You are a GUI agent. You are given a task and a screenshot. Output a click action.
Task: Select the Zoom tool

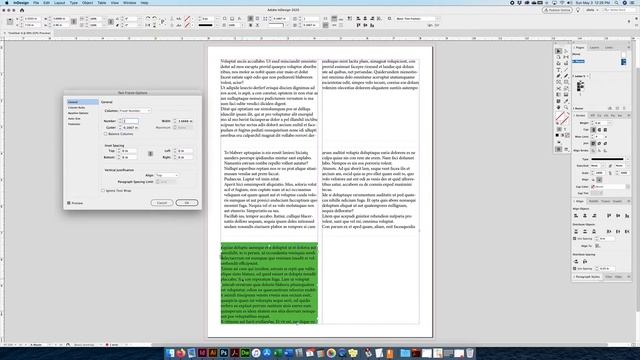[566, 107]
